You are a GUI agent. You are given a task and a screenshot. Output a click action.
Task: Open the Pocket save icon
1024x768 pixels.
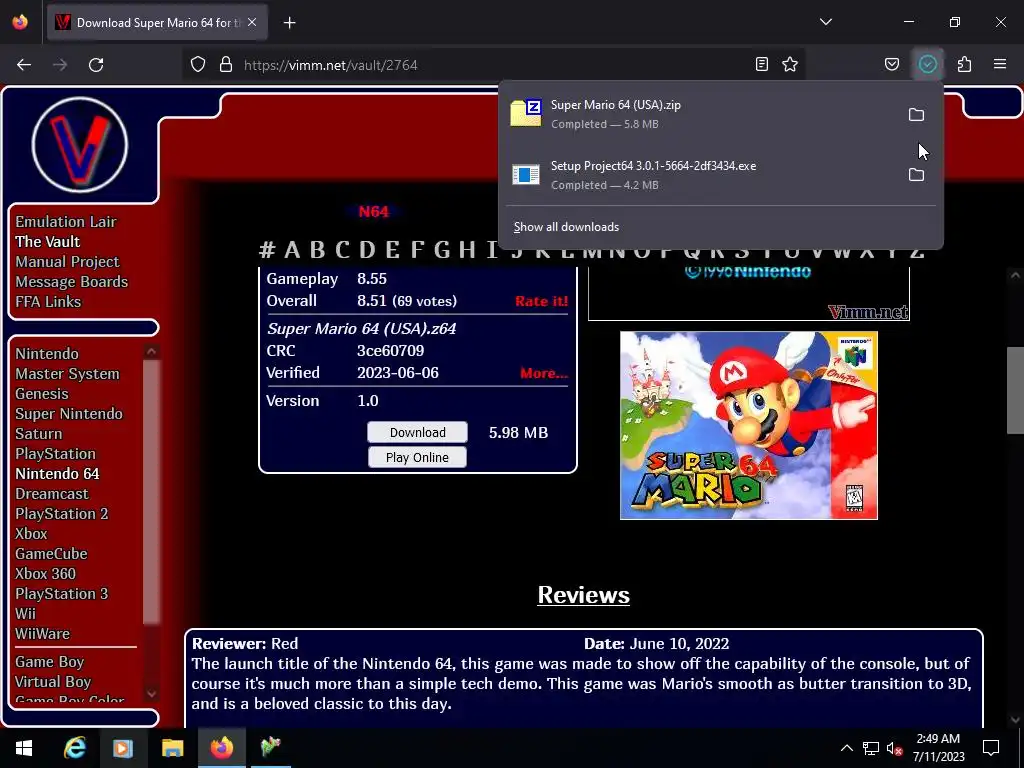(891, 64)
